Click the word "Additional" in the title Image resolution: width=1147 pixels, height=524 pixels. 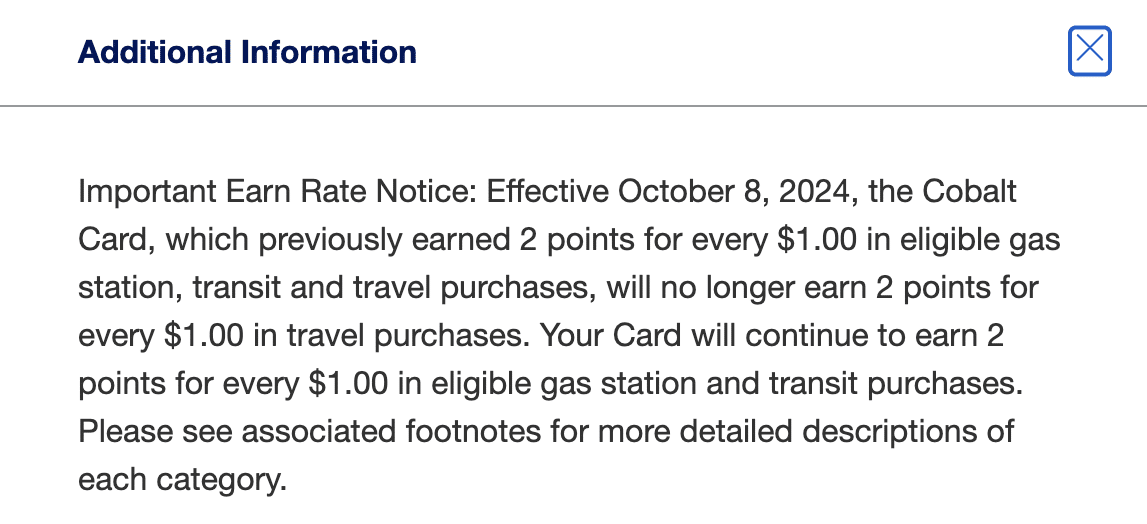[x=148, y=52]
